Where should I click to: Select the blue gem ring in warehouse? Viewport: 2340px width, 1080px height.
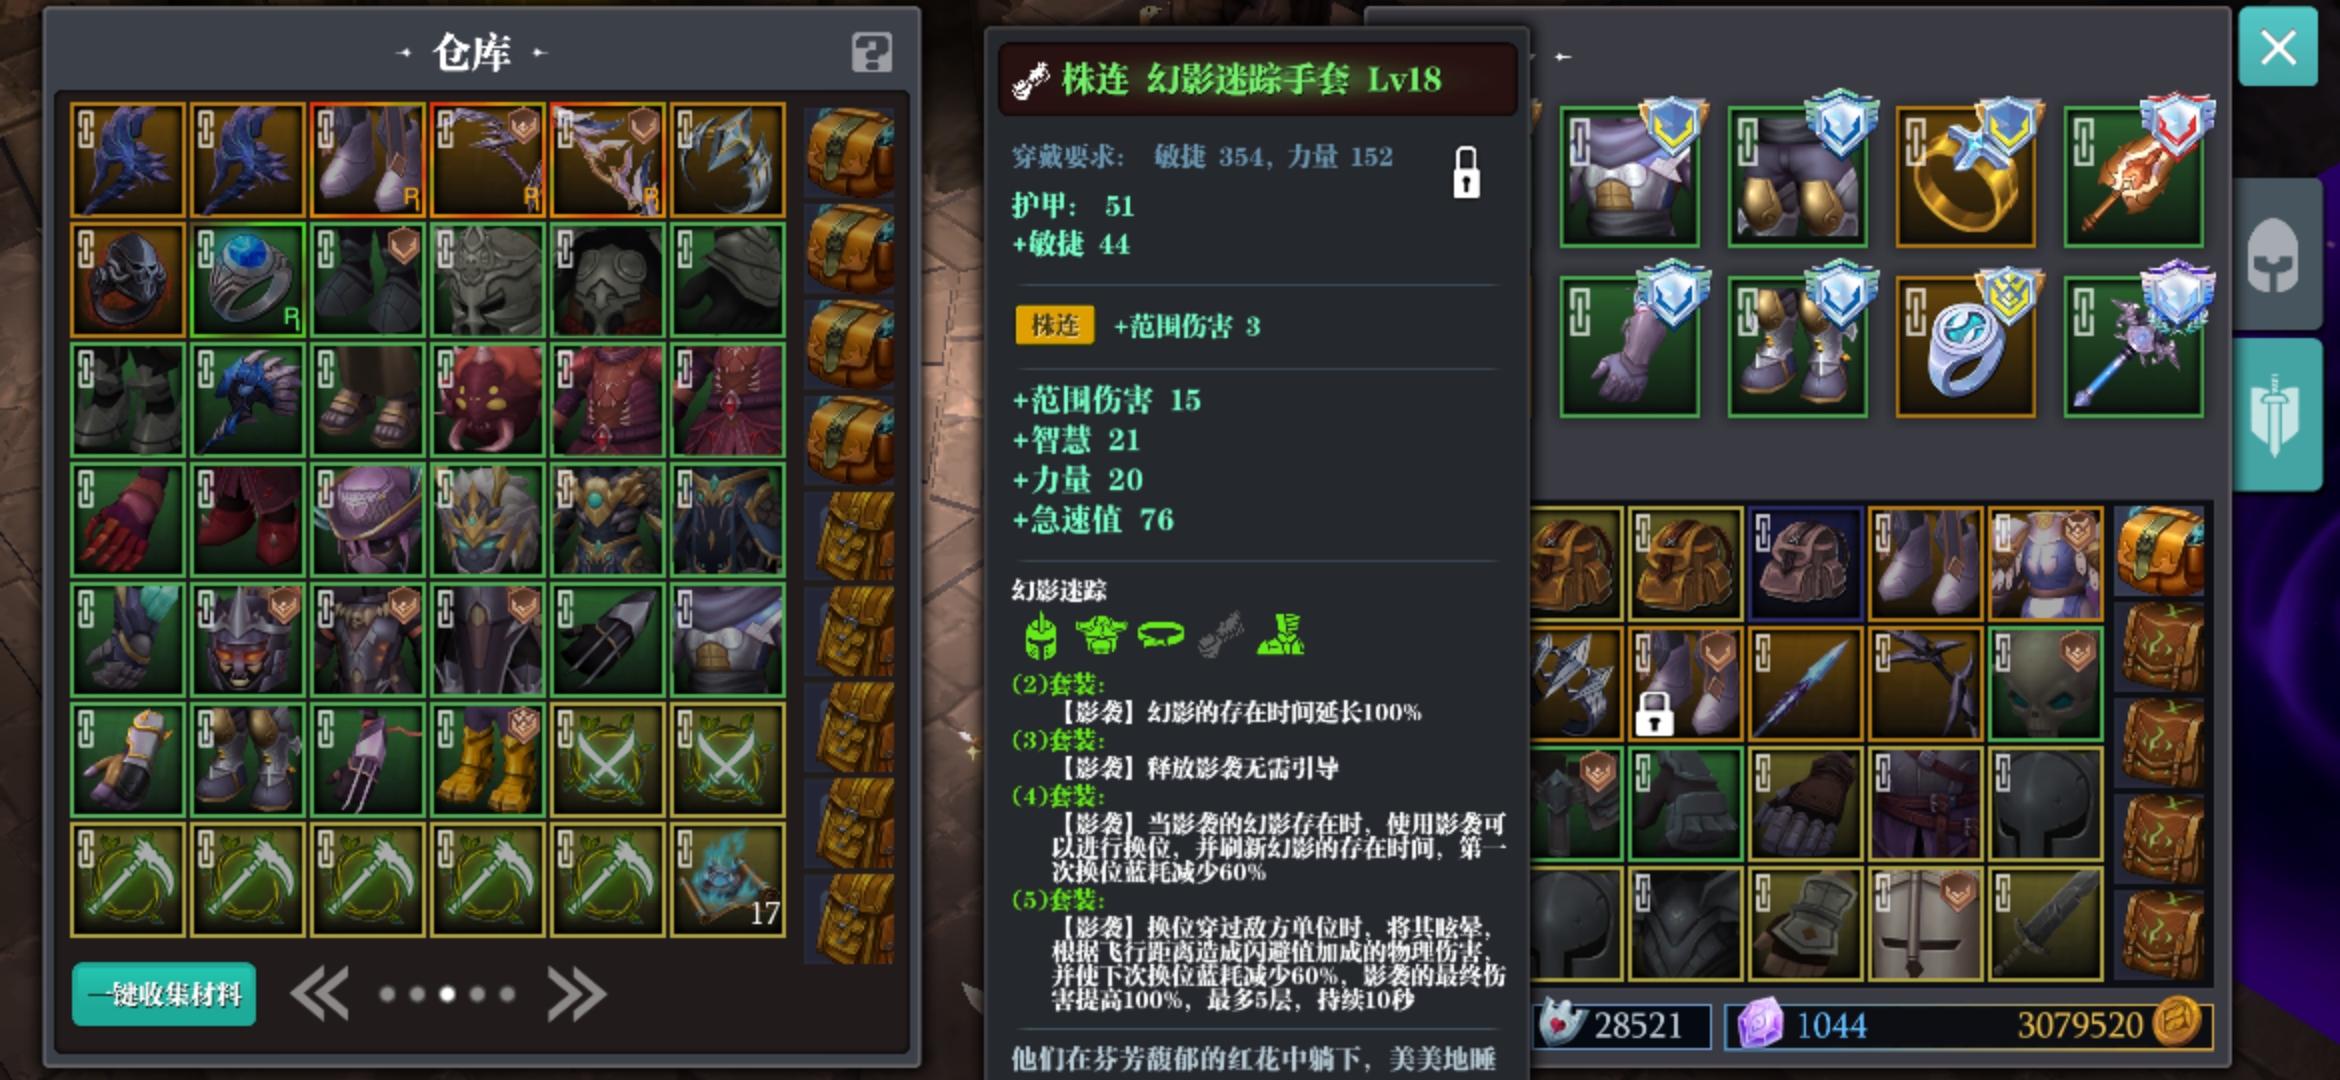click(247, 279)
